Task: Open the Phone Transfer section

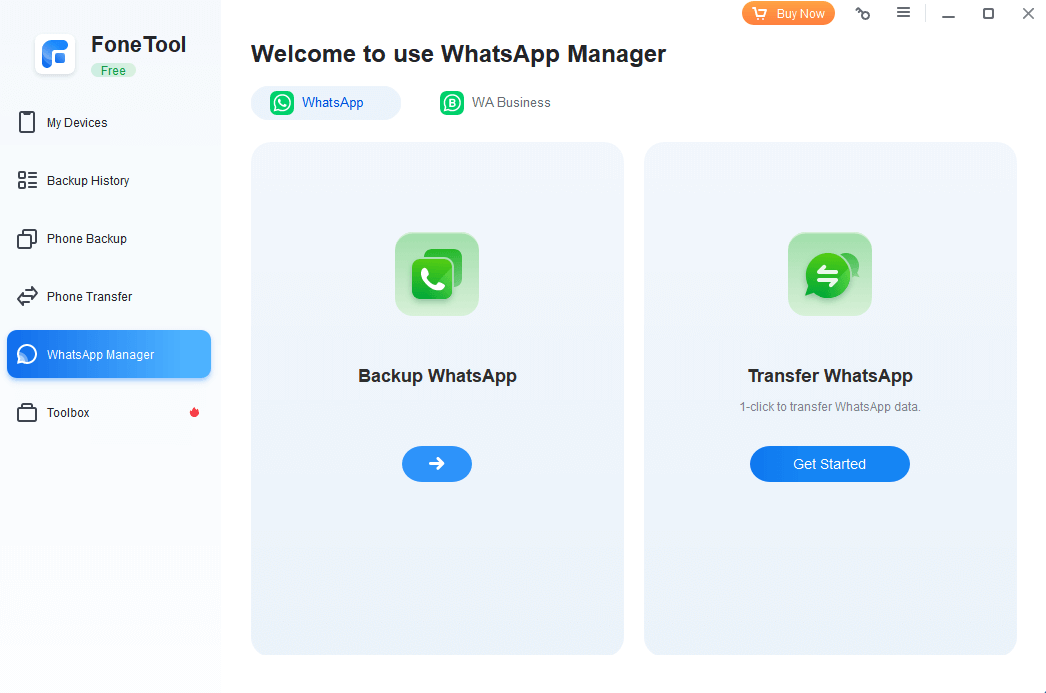Action: coord(89,297)
